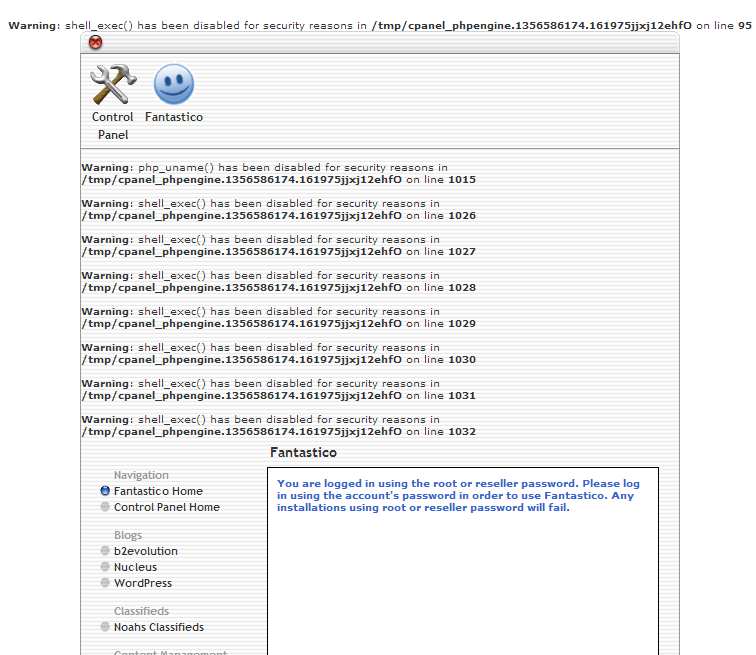Image resolution: width=756 pixels, height=655 pixels.
Task: Close the panel with the red X button
Action: [95, 42]
